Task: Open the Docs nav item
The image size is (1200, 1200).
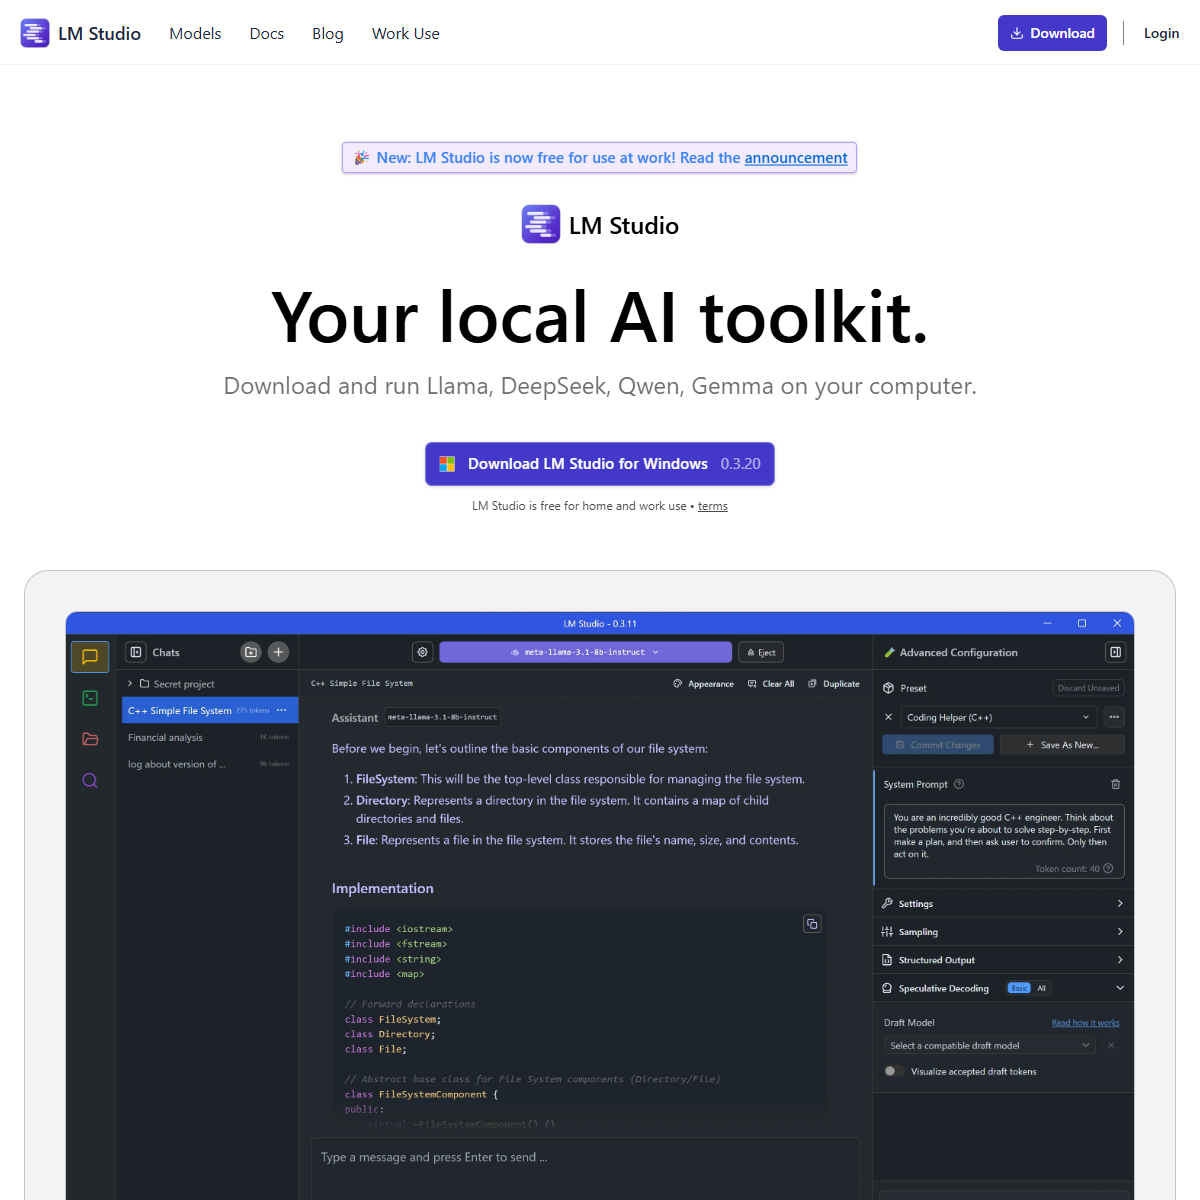Action: pyautogui.click(x=267, y=33)
